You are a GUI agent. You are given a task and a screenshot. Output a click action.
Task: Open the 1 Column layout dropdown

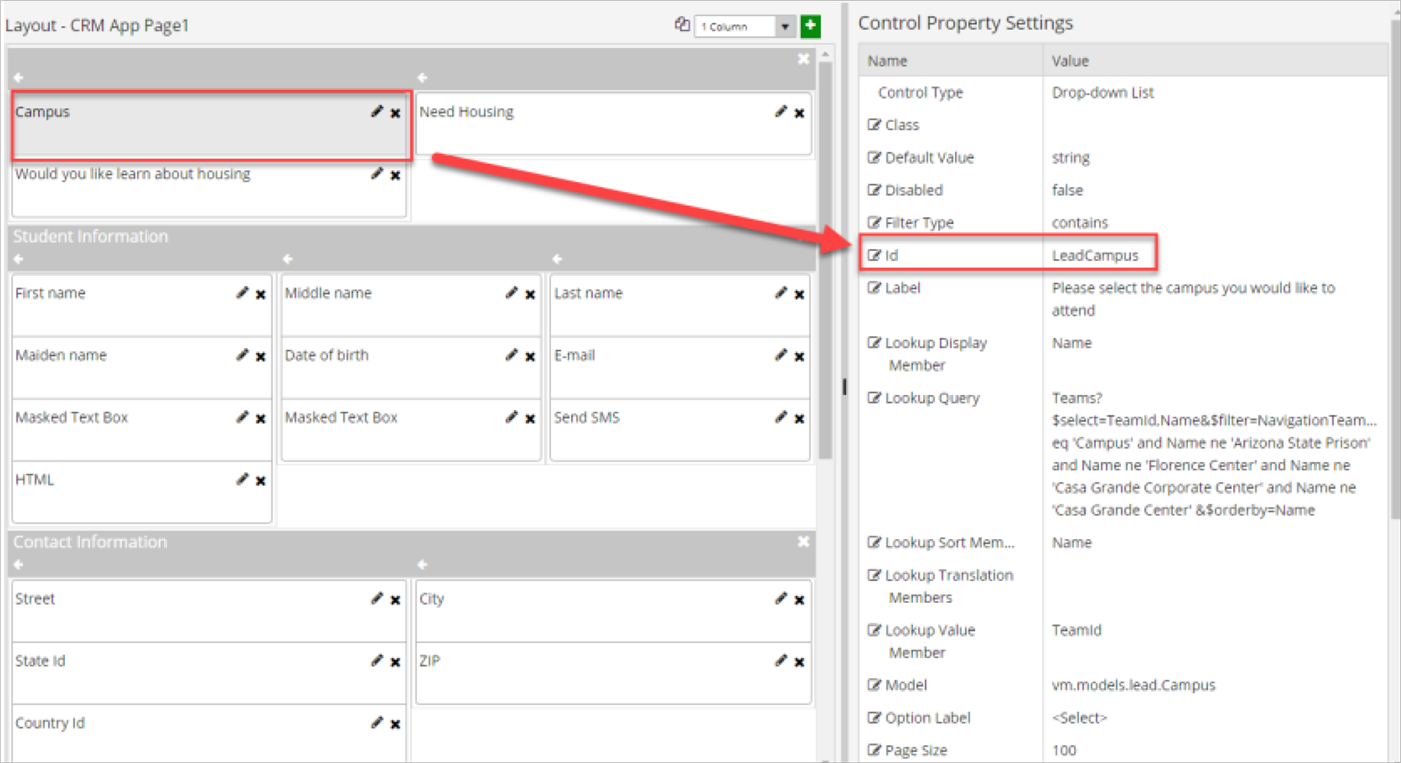[x=784, y=27]
